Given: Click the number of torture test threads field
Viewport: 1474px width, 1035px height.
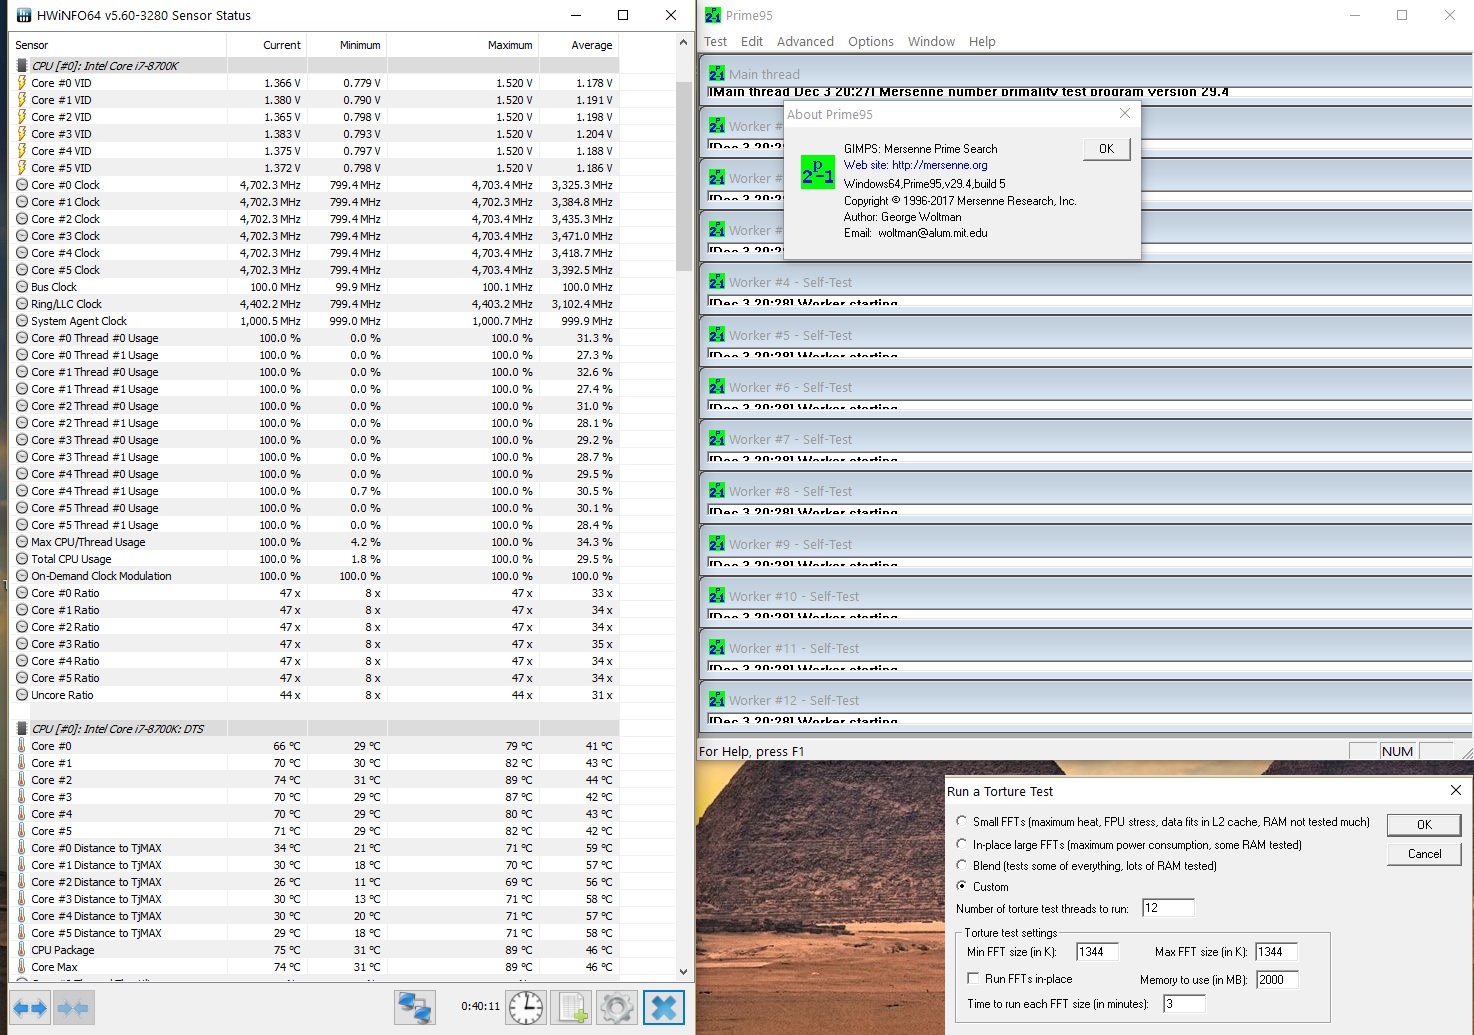Looking at the screenshot, I should (x=1168, y=908).
